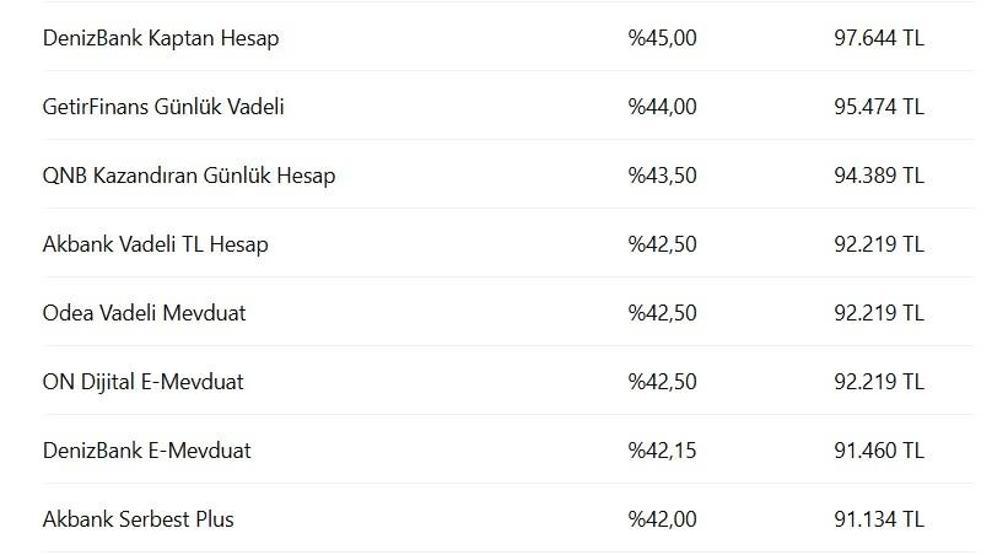Image resolution: width=1008 pixels, height=555 pixels.
Task: Click ON Dijital E-Mevduat's %42,50 rate
Action: (662, 382)
